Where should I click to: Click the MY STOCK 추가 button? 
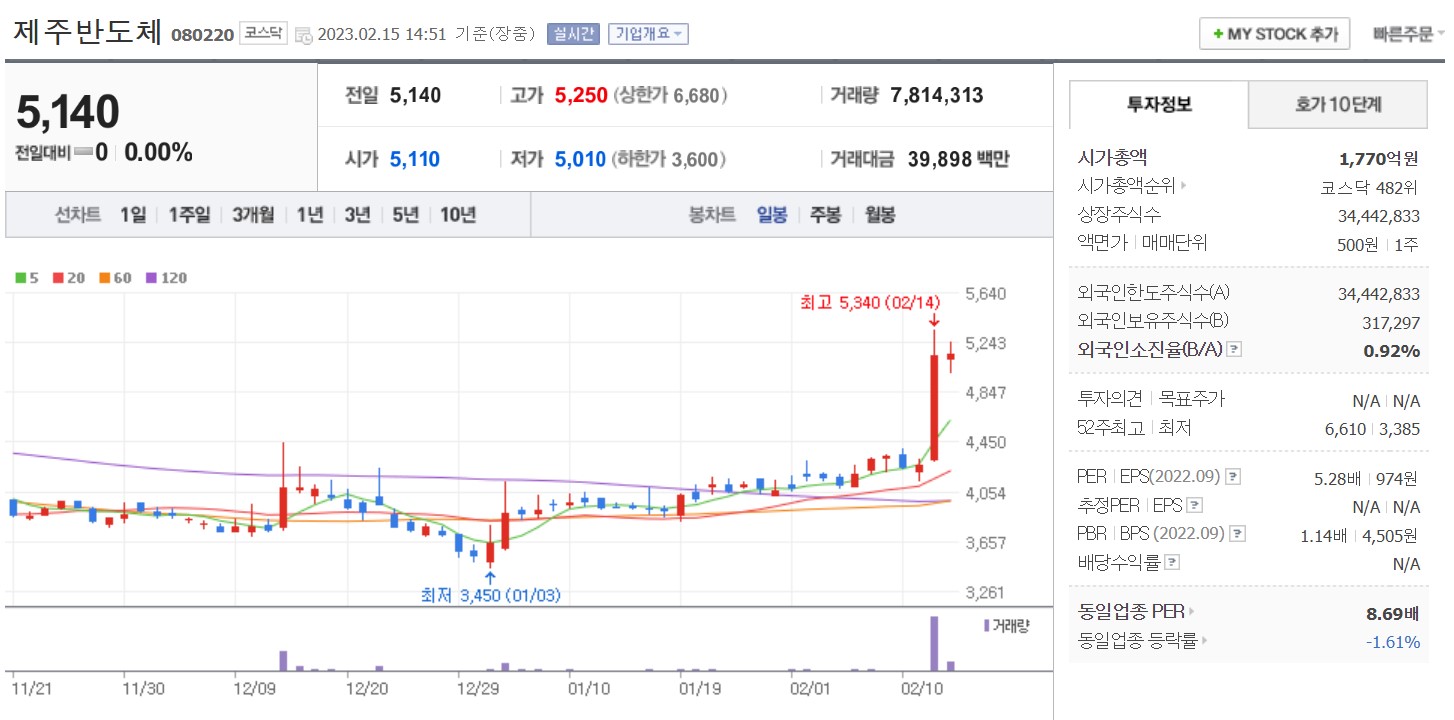coord(1273,33)
